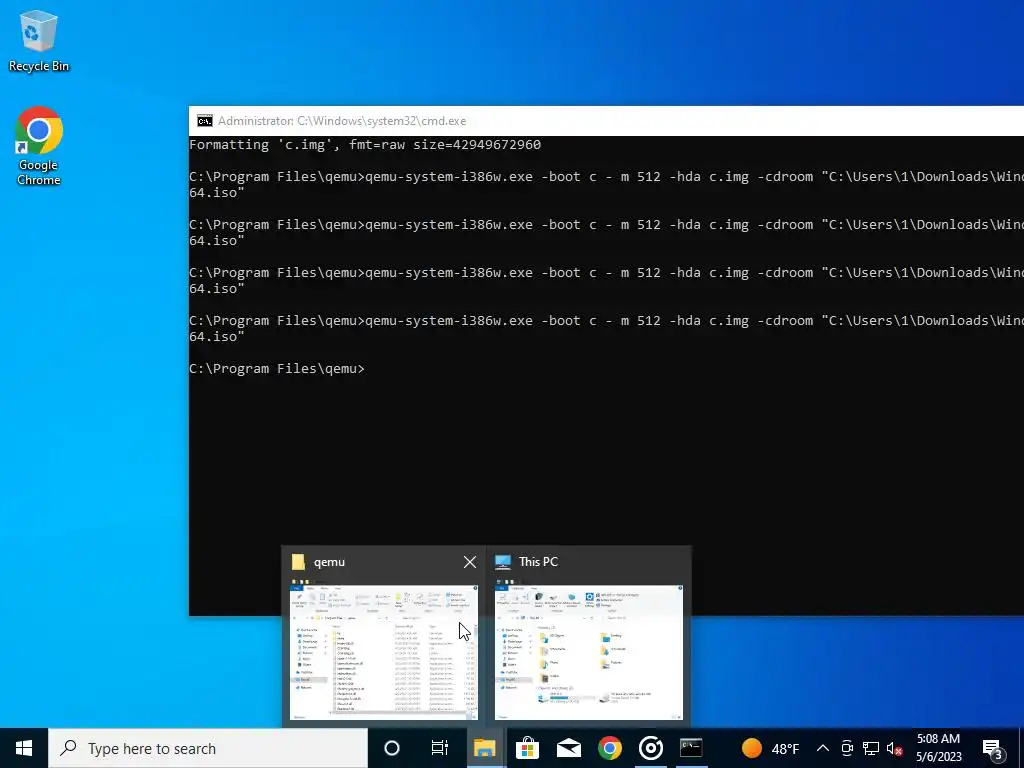Click the last 'C:\Program Files\qemu>' prompt
This screenshot has width=1024, height=768.
[x=277, y=368]
